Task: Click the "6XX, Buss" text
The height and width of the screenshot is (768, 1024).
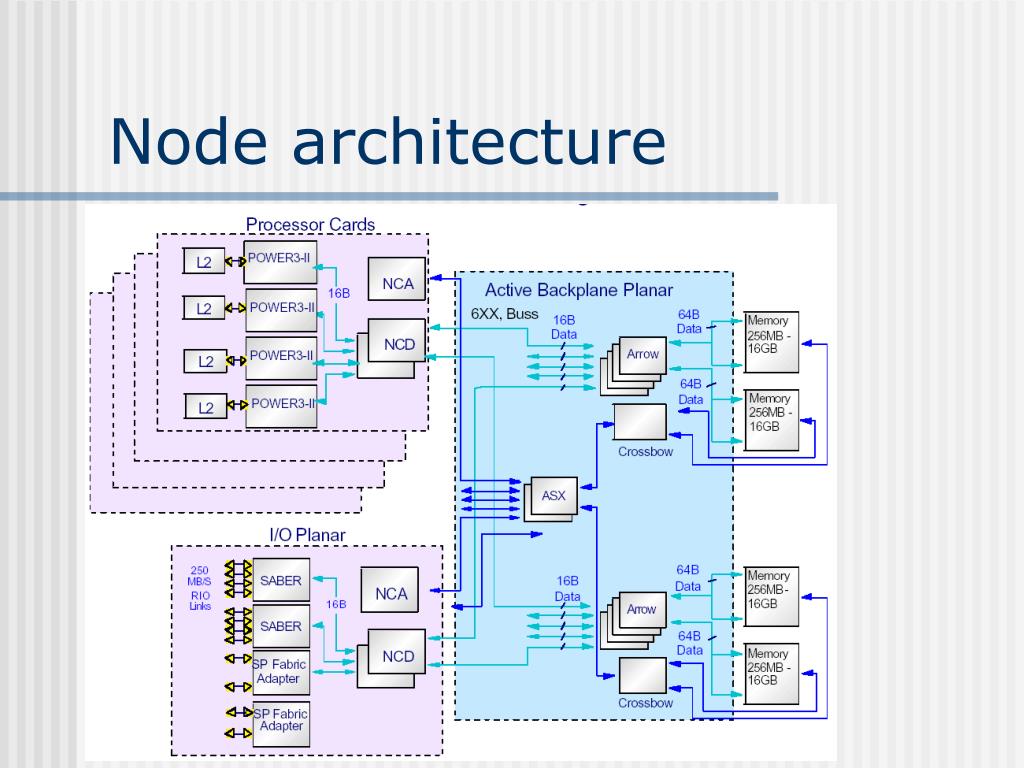Action: (x=504, y=314)
